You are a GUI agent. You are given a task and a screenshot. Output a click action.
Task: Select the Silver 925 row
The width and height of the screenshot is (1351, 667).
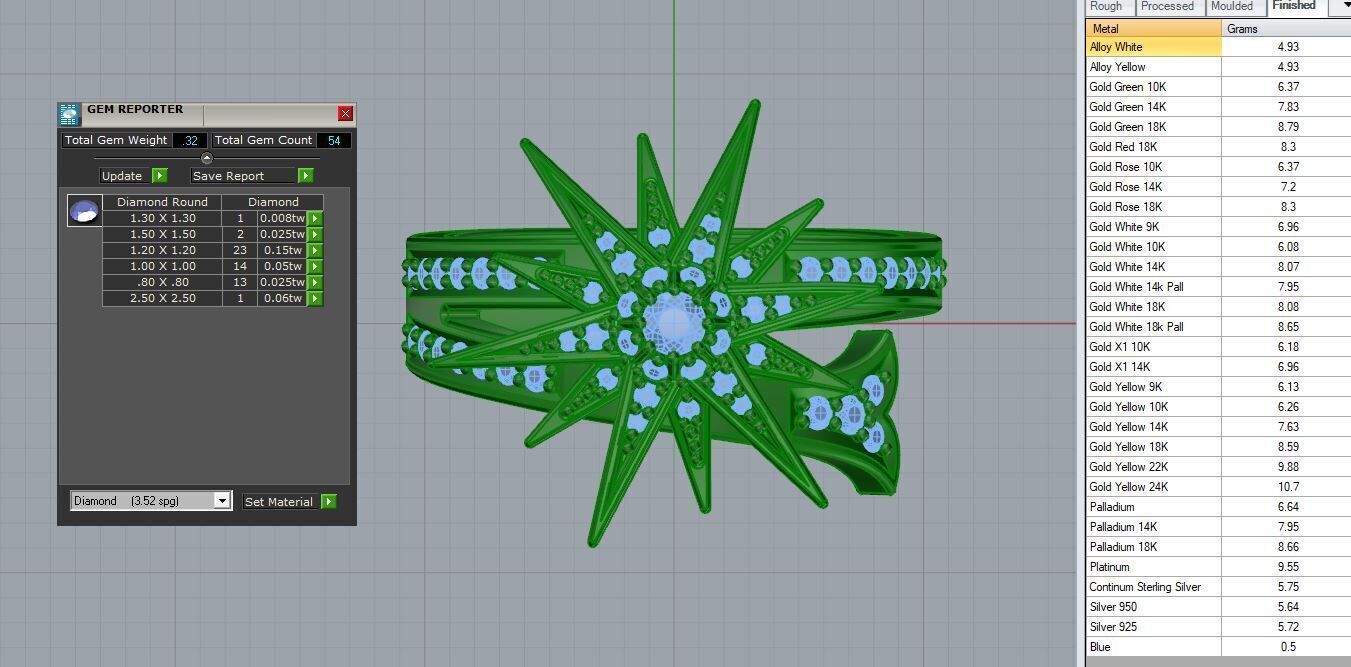[x=1218, y=627]
